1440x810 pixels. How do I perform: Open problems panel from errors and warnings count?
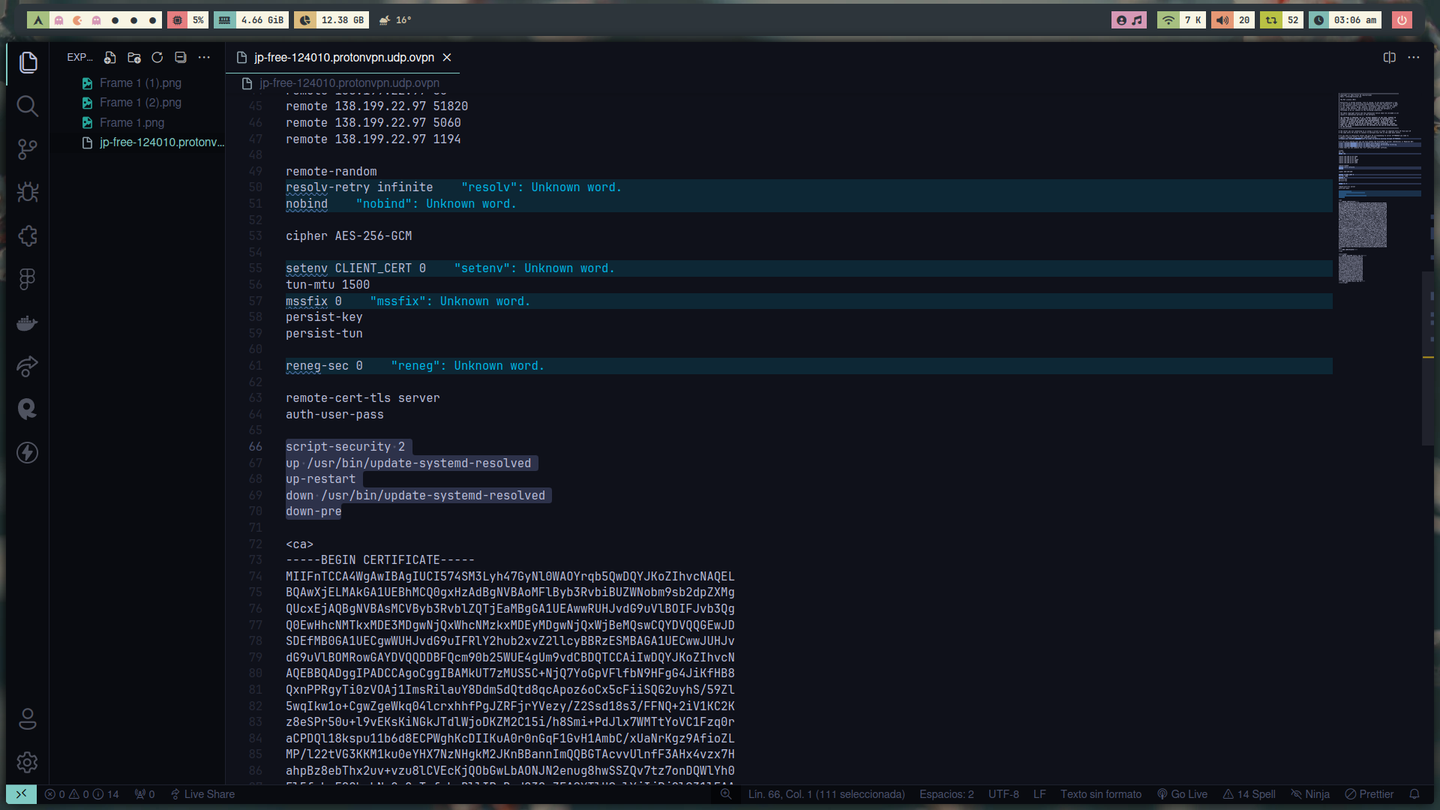(82, 794)
